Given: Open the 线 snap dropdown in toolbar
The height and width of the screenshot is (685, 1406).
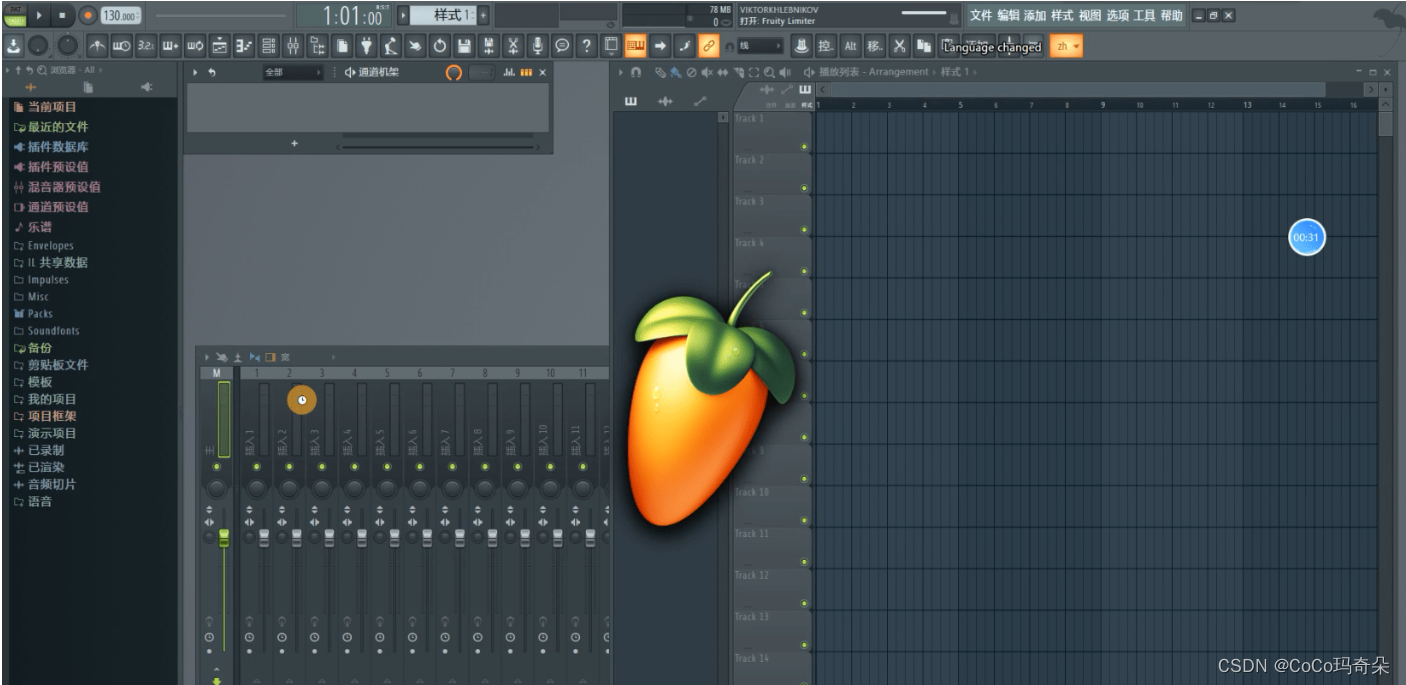Looking at the screenshot, I should pyautogui.click(x=759, y=46).
